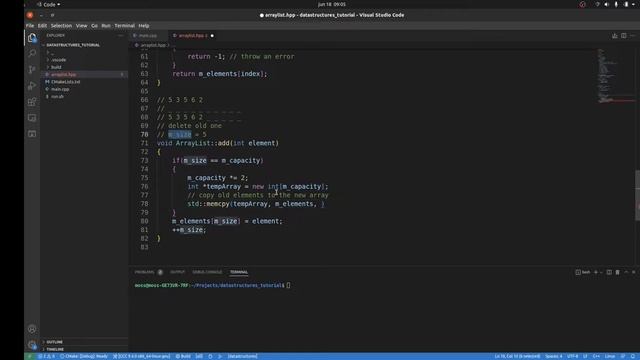Open the Extensions view
Screen dimensions: 640x360
tap(32, 102)
